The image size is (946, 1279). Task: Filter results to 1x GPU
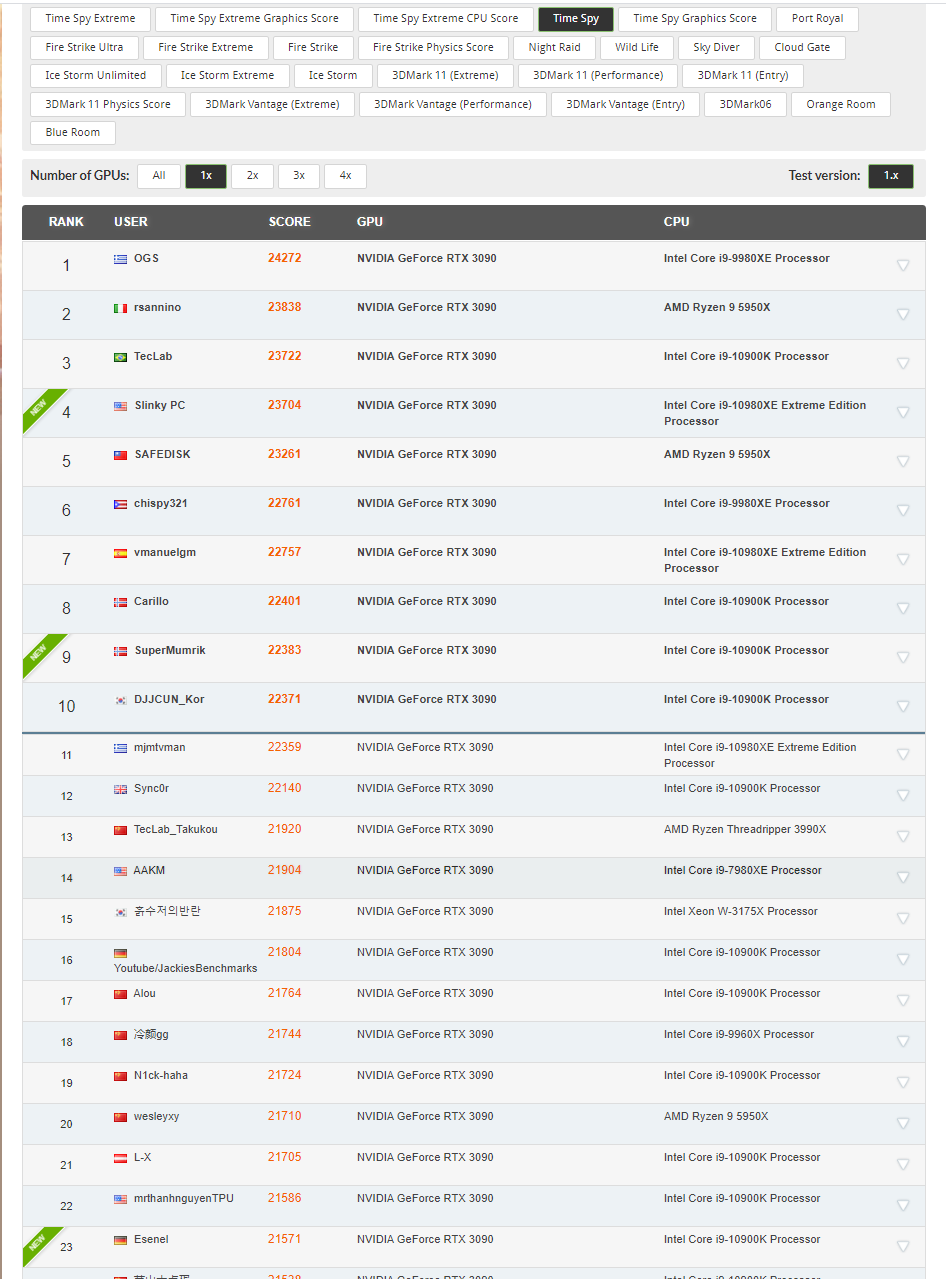[206, 176]
